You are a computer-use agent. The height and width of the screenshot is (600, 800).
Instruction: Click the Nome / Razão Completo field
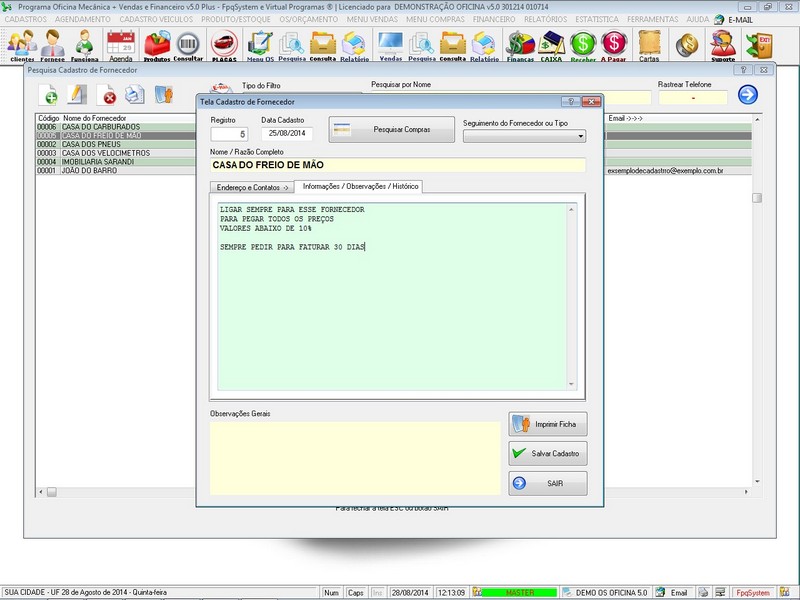coord(397,165)
